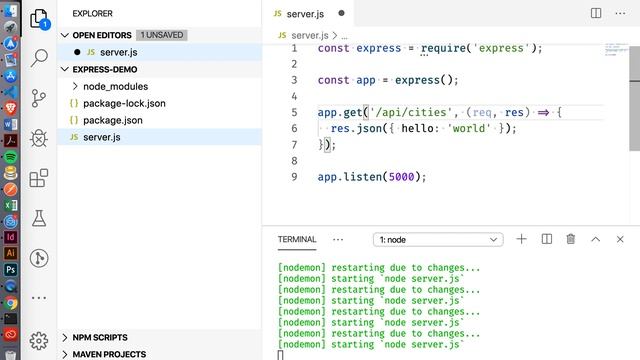The image size is (640, 360).
Task: Open the Source Control view
Action: coord(39,98)
